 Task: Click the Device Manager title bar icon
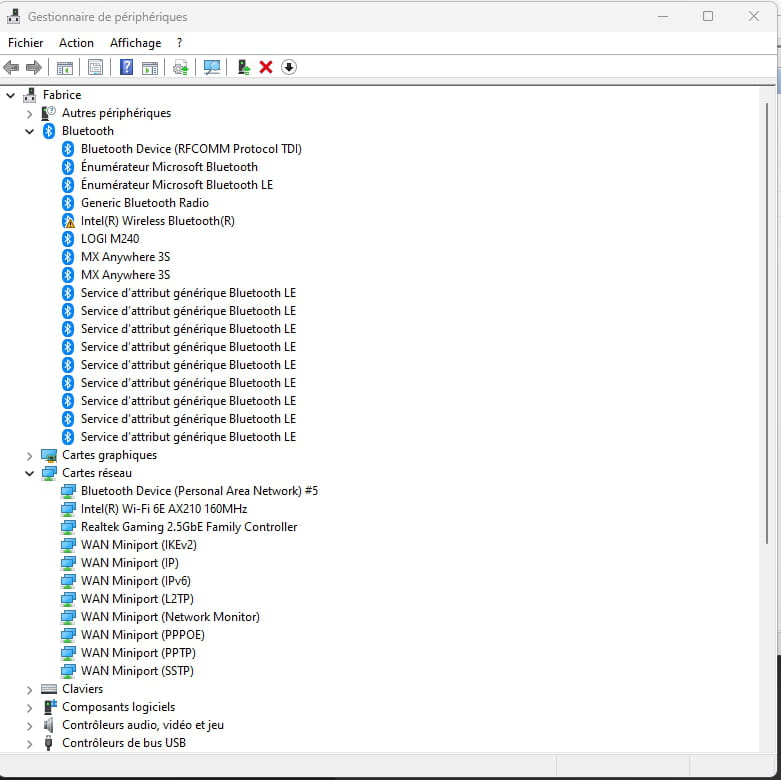[x=13, y=16]
